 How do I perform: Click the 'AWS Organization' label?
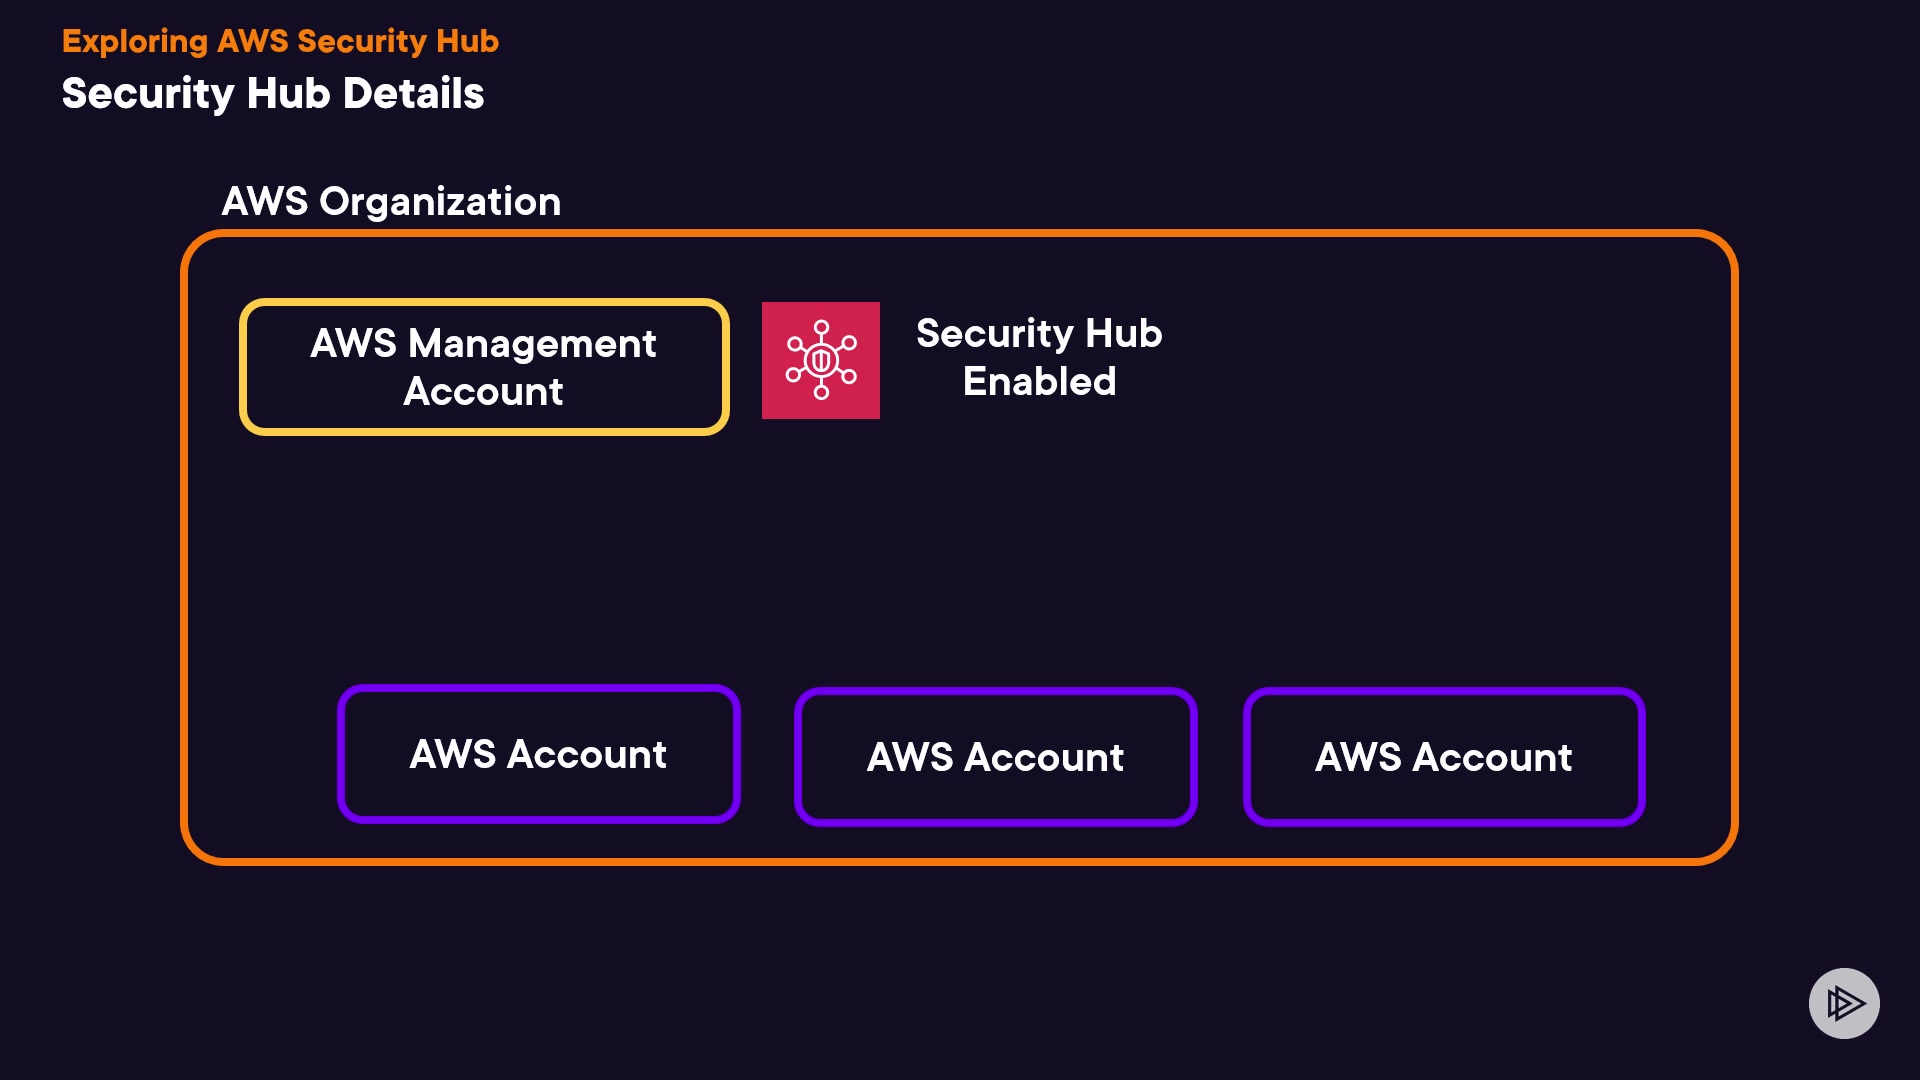pos(391,201)
